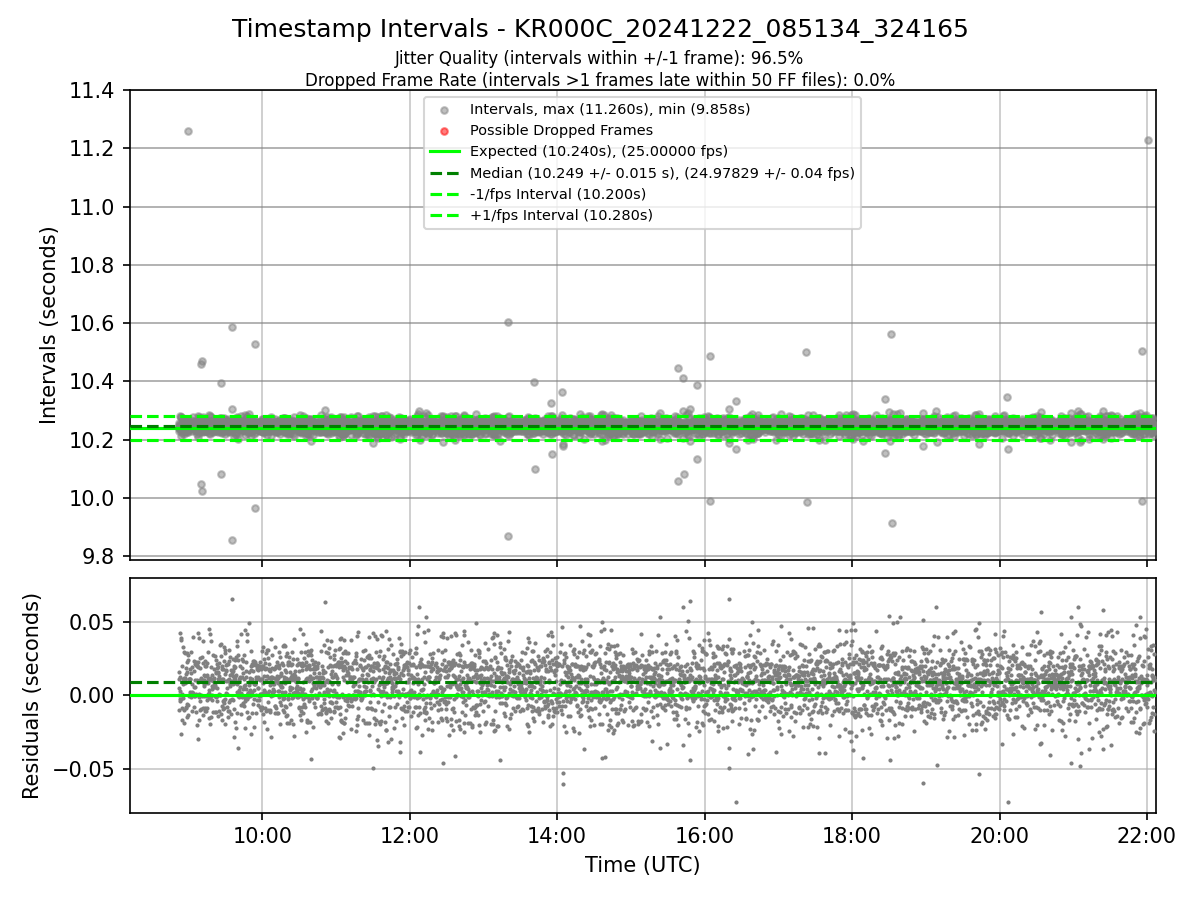
Task: Click the minimum interval point near 9.86s
Action: [232, 540]
